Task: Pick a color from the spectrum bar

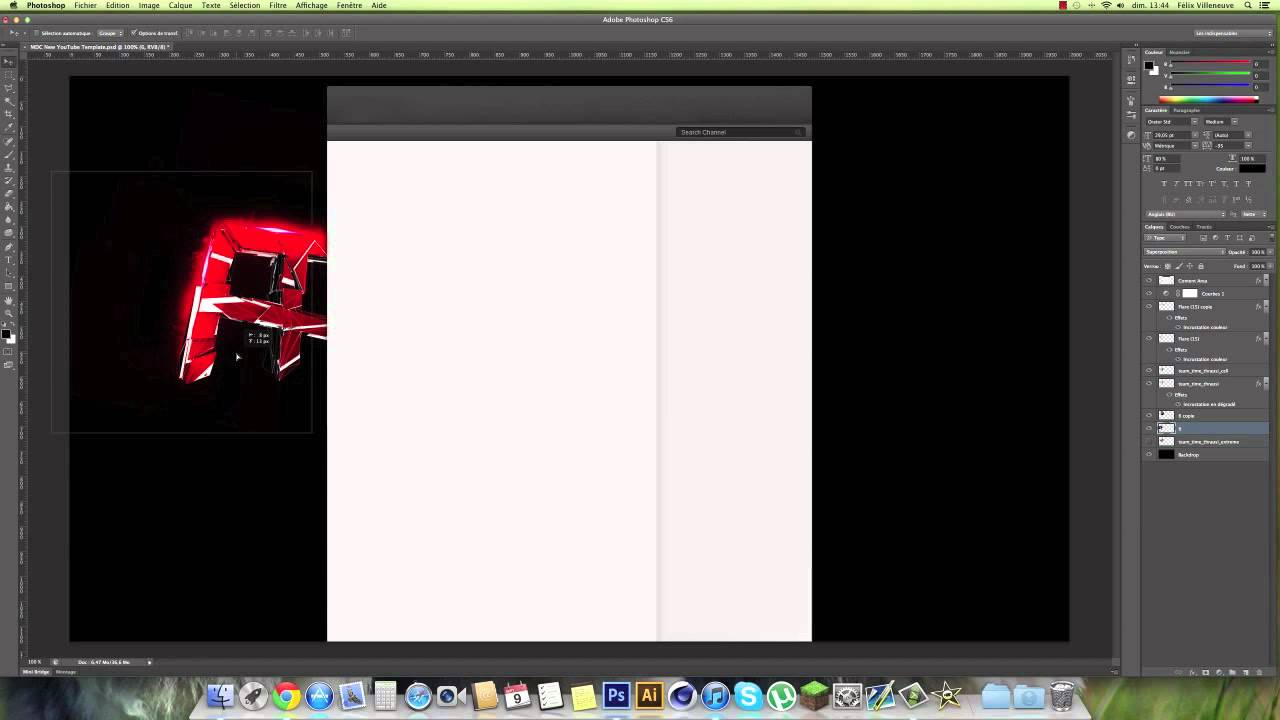Action: (x=1208, y=99)
